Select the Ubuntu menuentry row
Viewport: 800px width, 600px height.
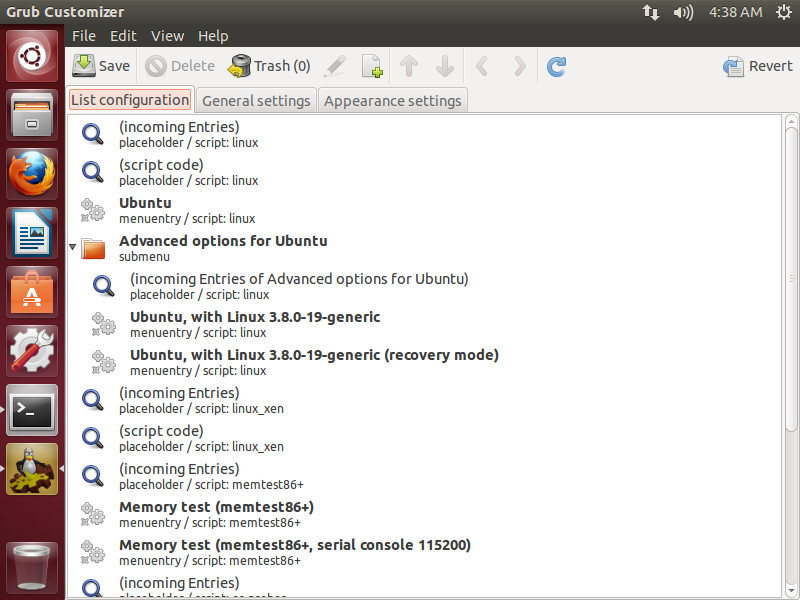point(145,210)
